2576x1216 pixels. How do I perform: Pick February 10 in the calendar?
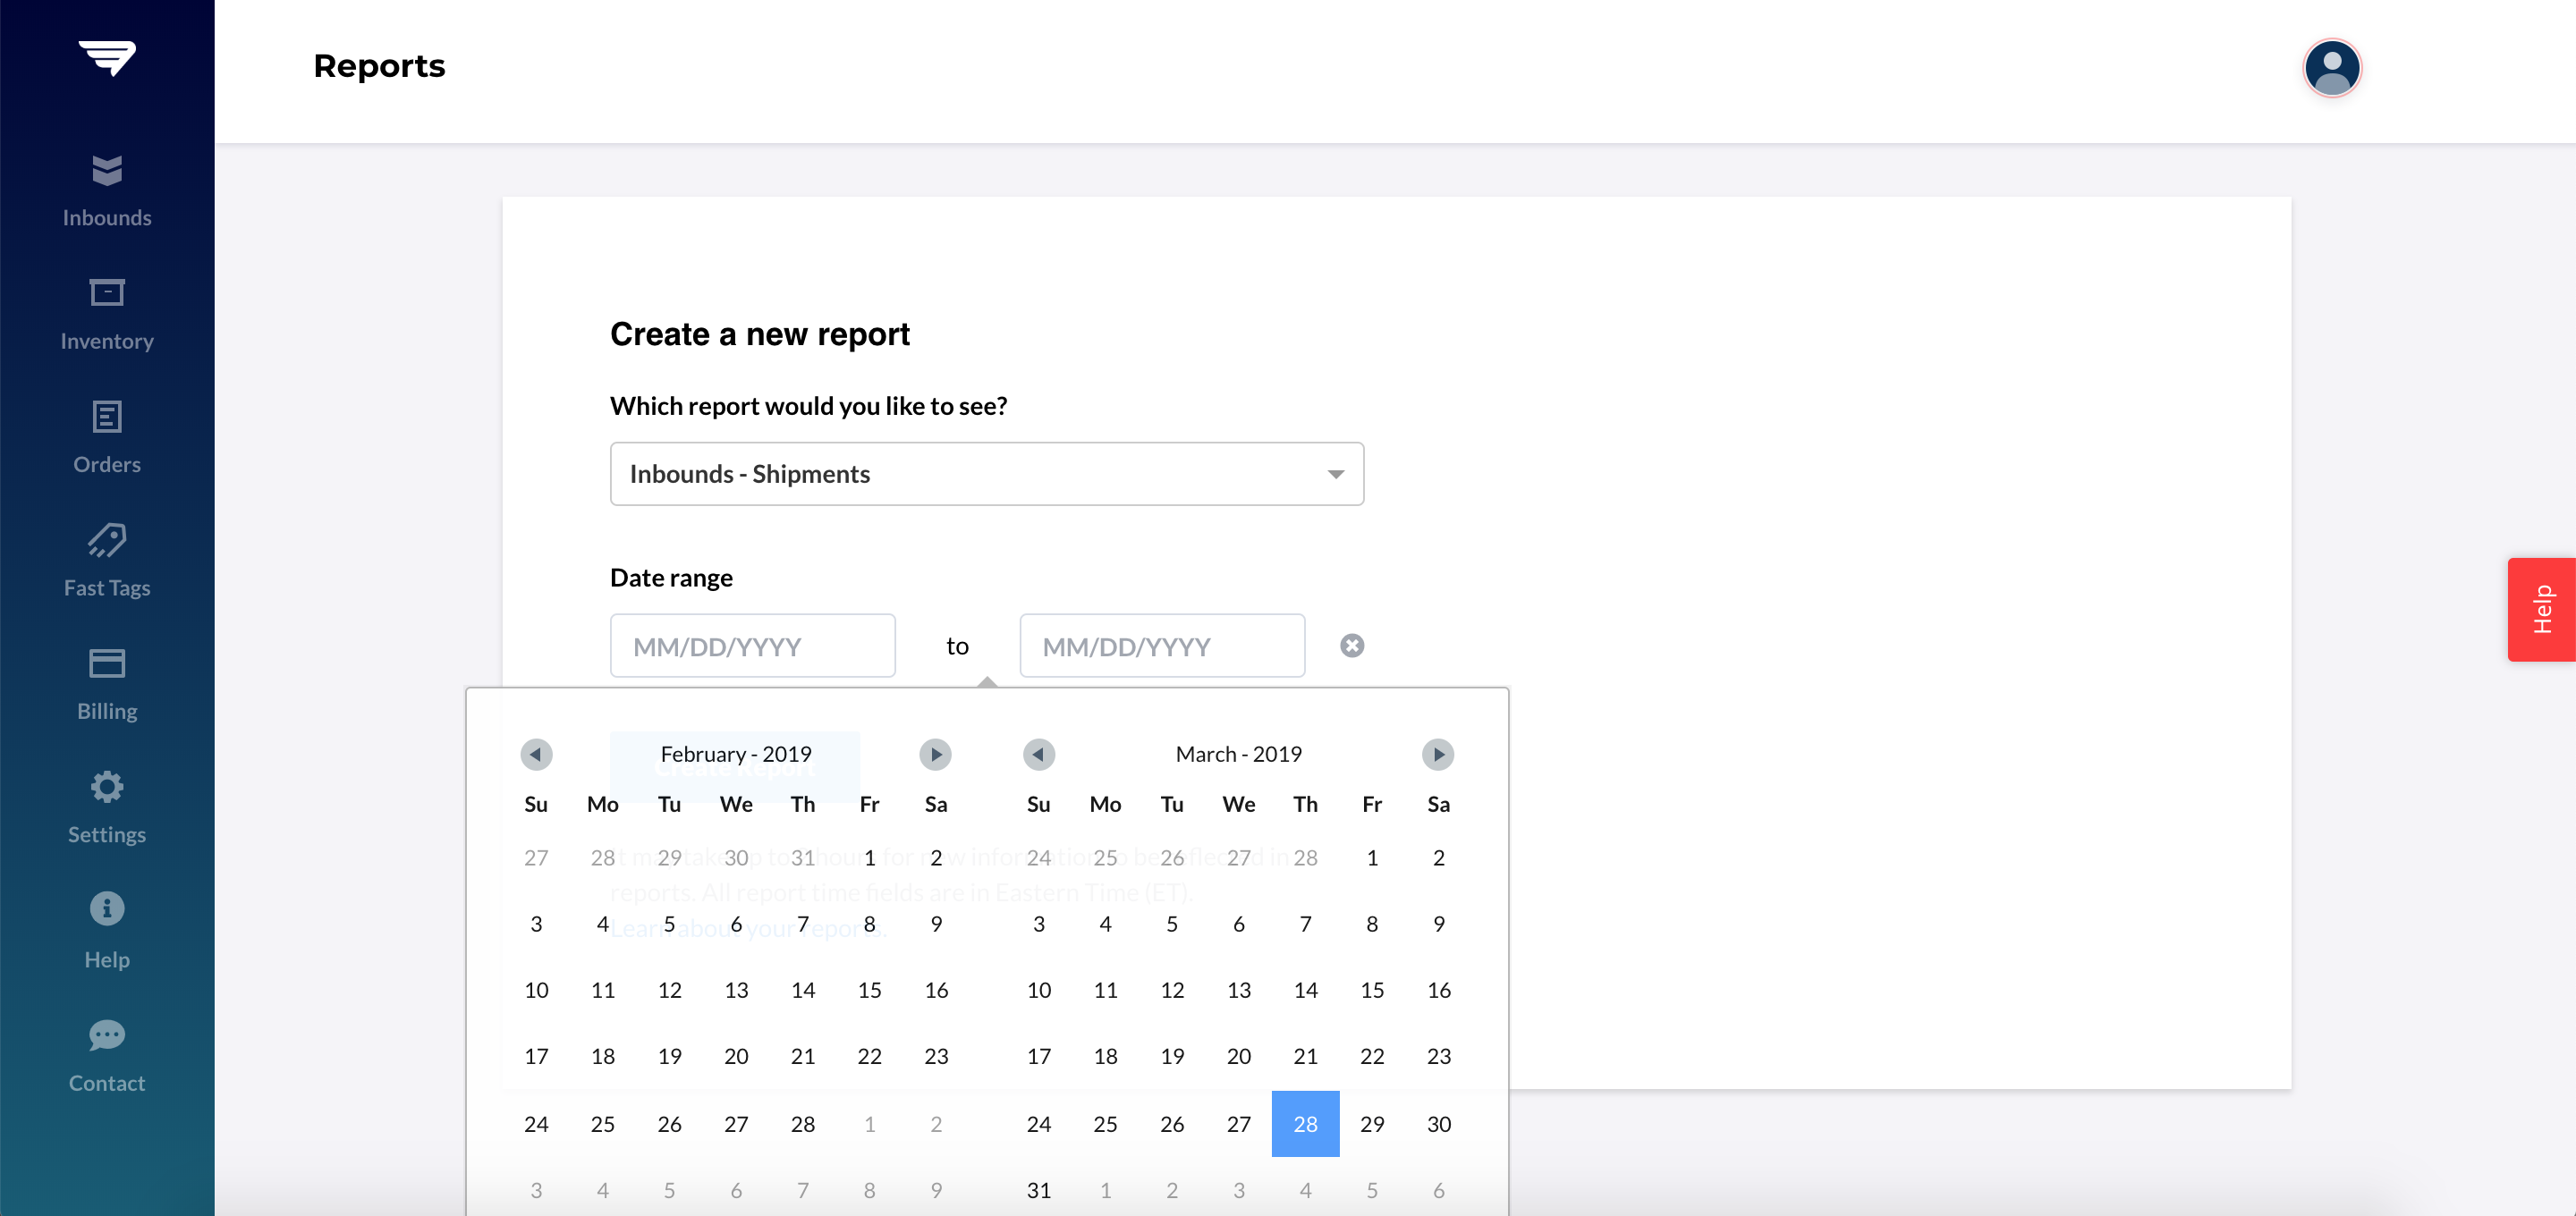click(536, 990)
